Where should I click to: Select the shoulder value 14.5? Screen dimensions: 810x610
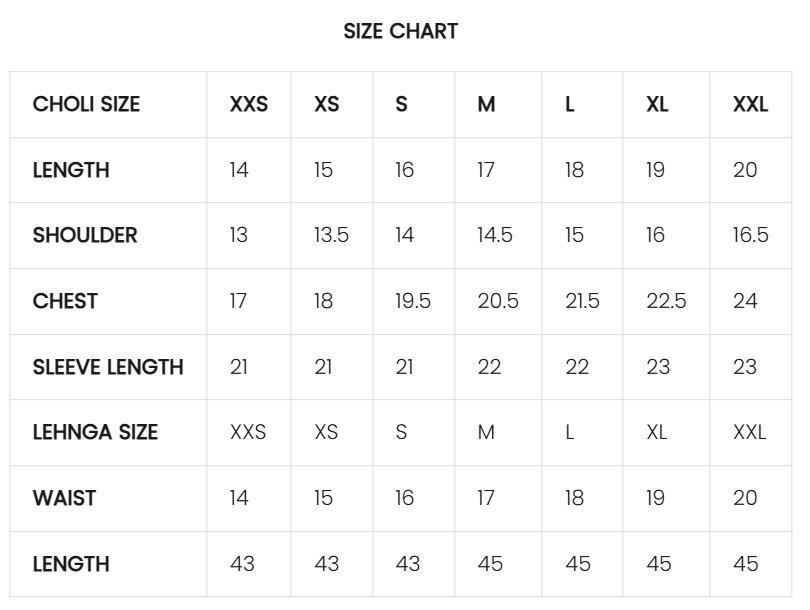pos(495,236)
